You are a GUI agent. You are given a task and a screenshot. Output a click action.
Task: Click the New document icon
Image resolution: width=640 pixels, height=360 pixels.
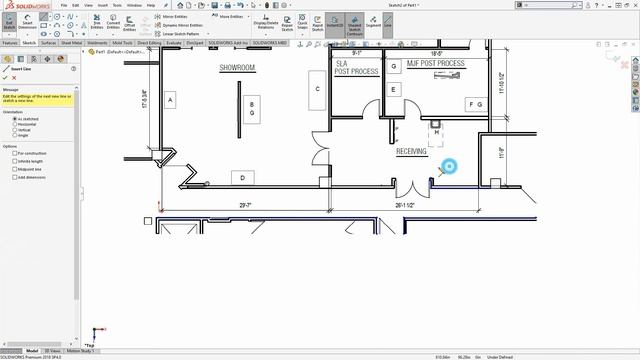(x=189, y=5)
